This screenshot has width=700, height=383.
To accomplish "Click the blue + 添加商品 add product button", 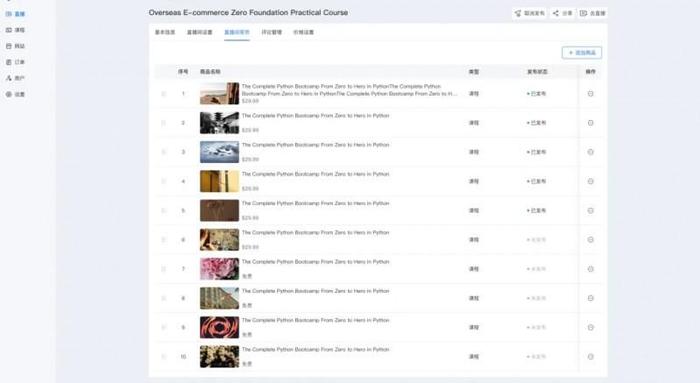I will coord(582,53).
